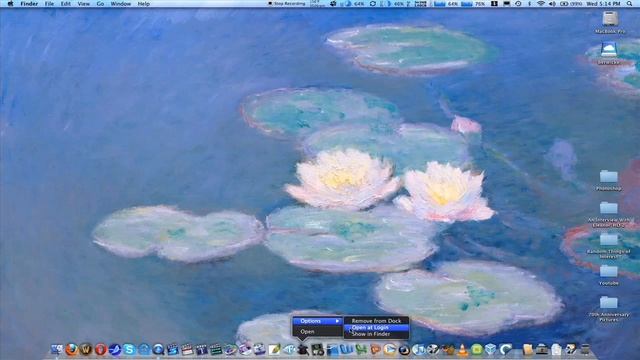The width and height of the screenshot is (640, 360).
Task: Open the Apple menu
Action: (x=10, y=4)
